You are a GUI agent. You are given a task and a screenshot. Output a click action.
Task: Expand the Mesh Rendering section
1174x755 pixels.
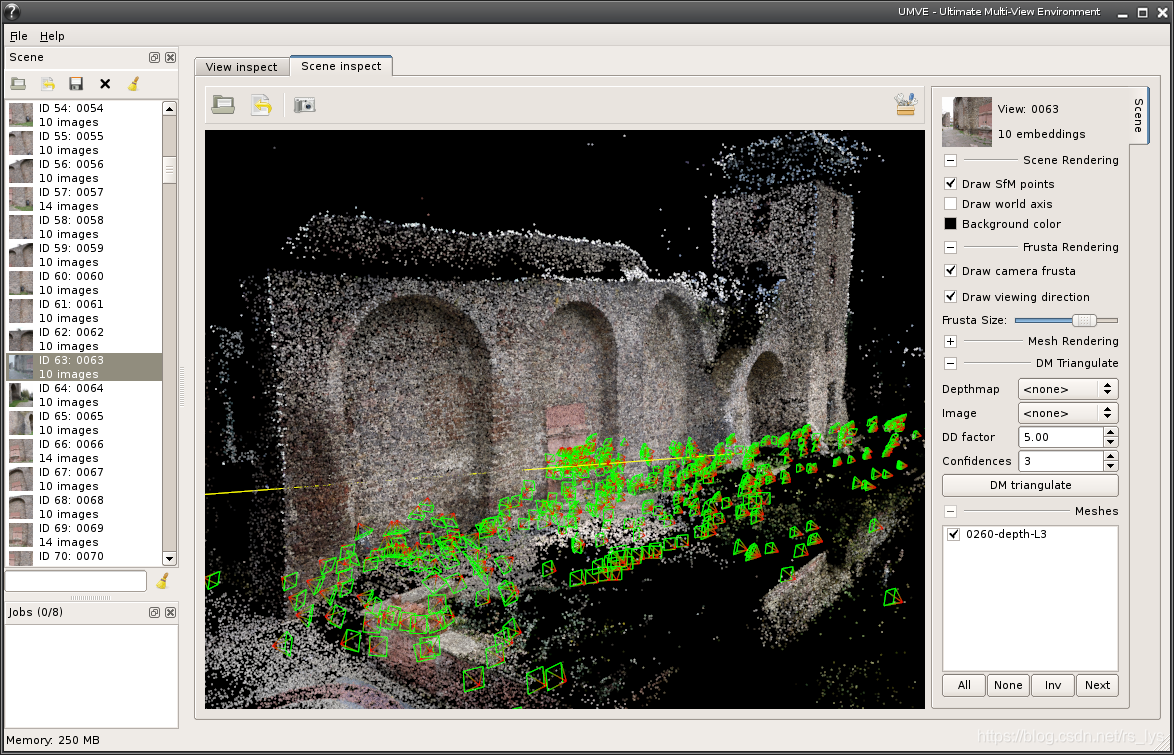pyautogui.click(x=950, y=342)
